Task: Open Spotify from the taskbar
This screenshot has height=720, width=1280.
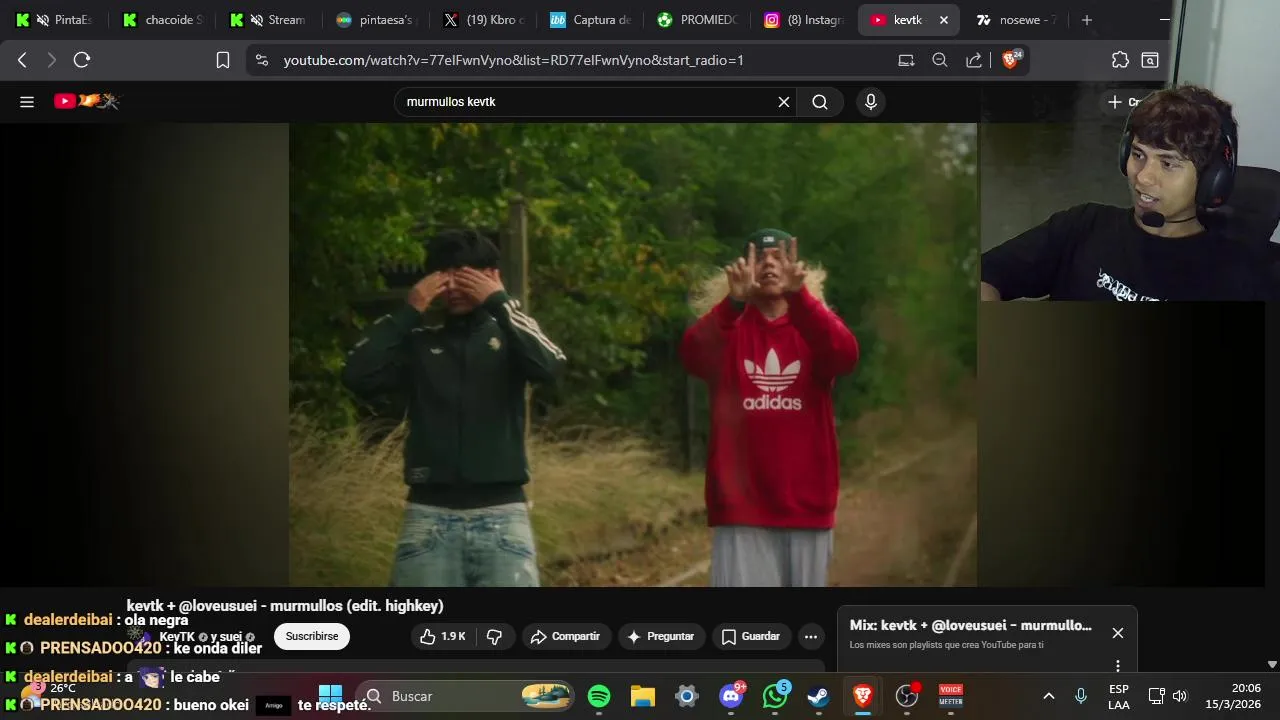Action: point(599,696)
